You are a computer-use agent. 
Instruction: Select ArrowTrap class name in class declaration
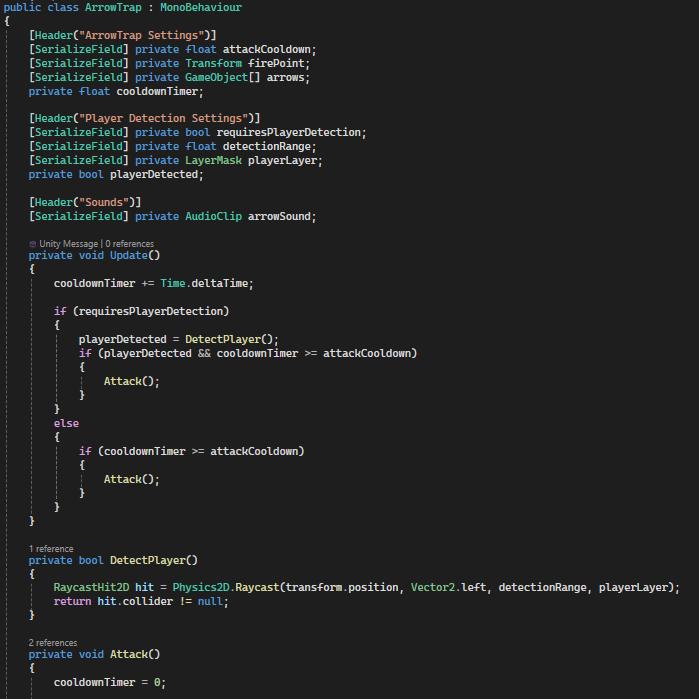click(x=113, y=8)
